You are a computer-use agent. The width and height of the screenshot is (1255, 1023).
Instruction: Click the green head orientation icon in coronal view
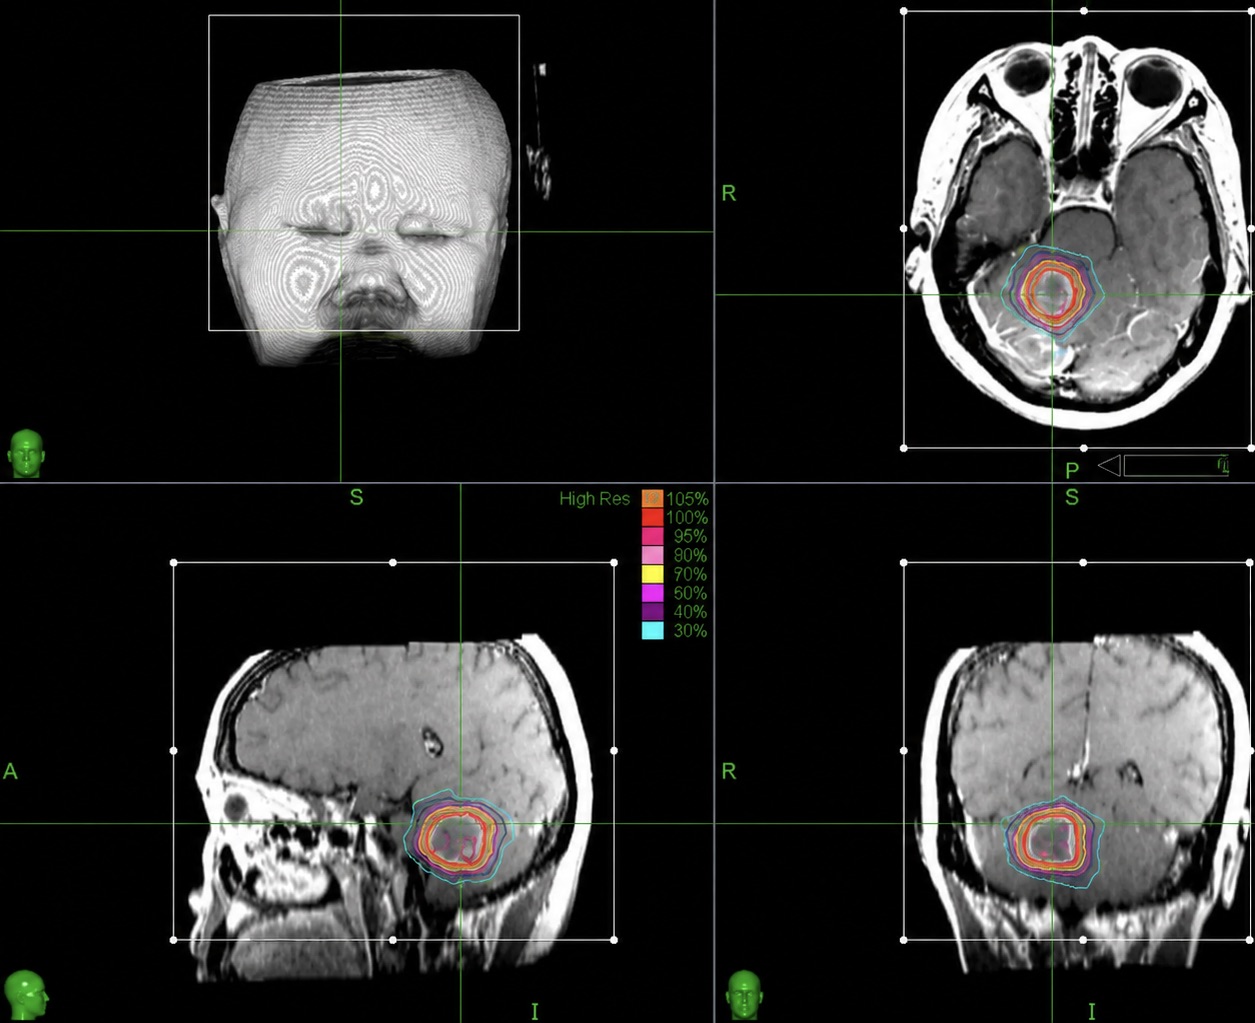tap(745, 994)
